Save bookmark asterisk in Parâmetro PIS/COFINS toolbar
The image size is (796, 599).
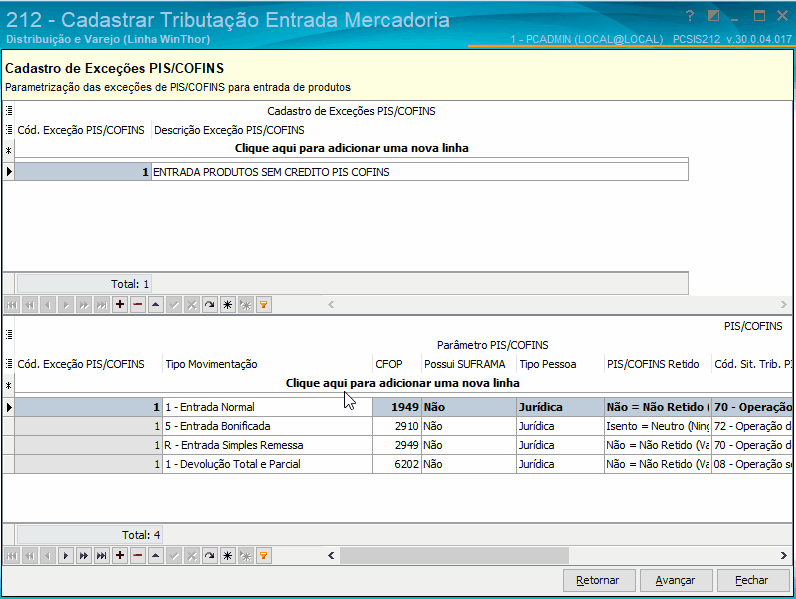point(227,555)
